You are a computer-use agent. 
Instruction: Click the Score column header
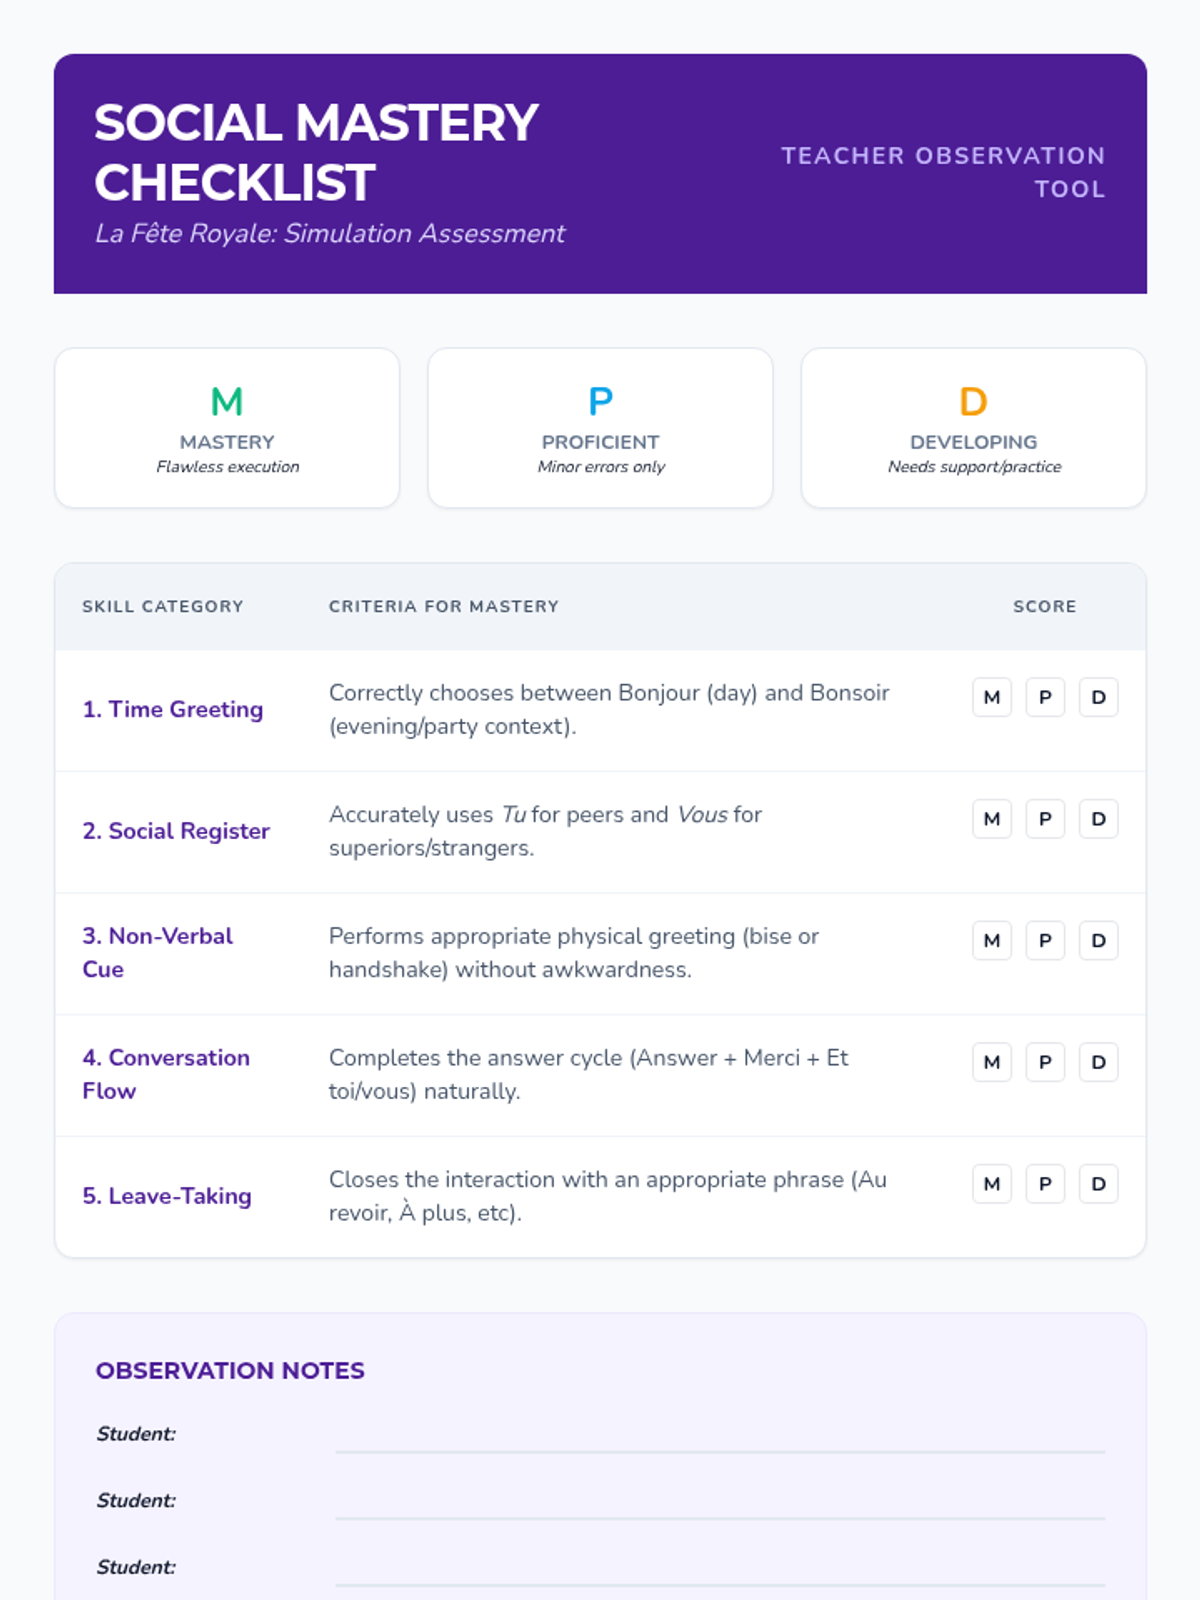(x=1044, y=606)
